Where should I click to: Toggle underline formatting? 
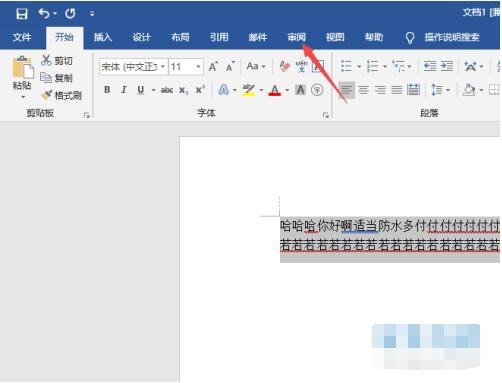coord(141,90)
